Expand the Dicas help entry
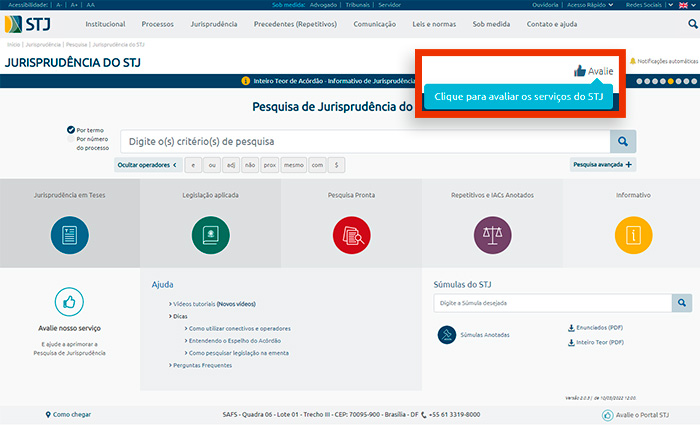700x427 pixels. pos(178,316)
